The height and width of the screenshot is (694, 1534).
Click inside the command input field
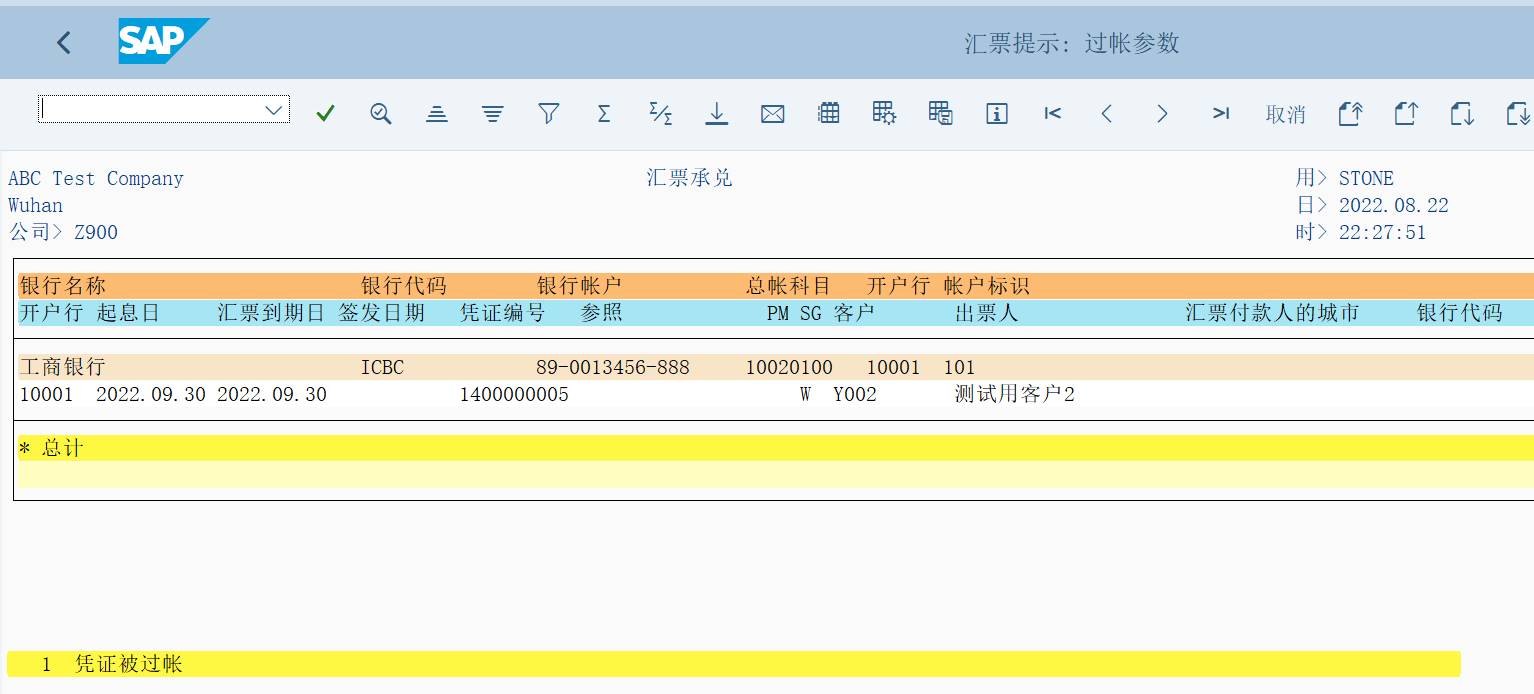tap(150, 109)
